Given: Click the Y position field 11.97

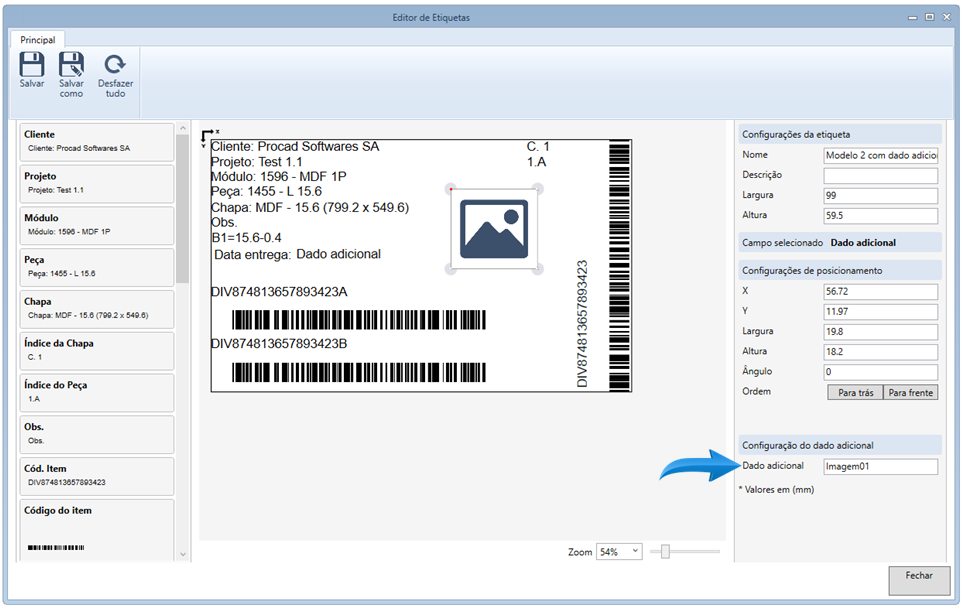Looking at the screenshot, I should (x=880, y=312).
